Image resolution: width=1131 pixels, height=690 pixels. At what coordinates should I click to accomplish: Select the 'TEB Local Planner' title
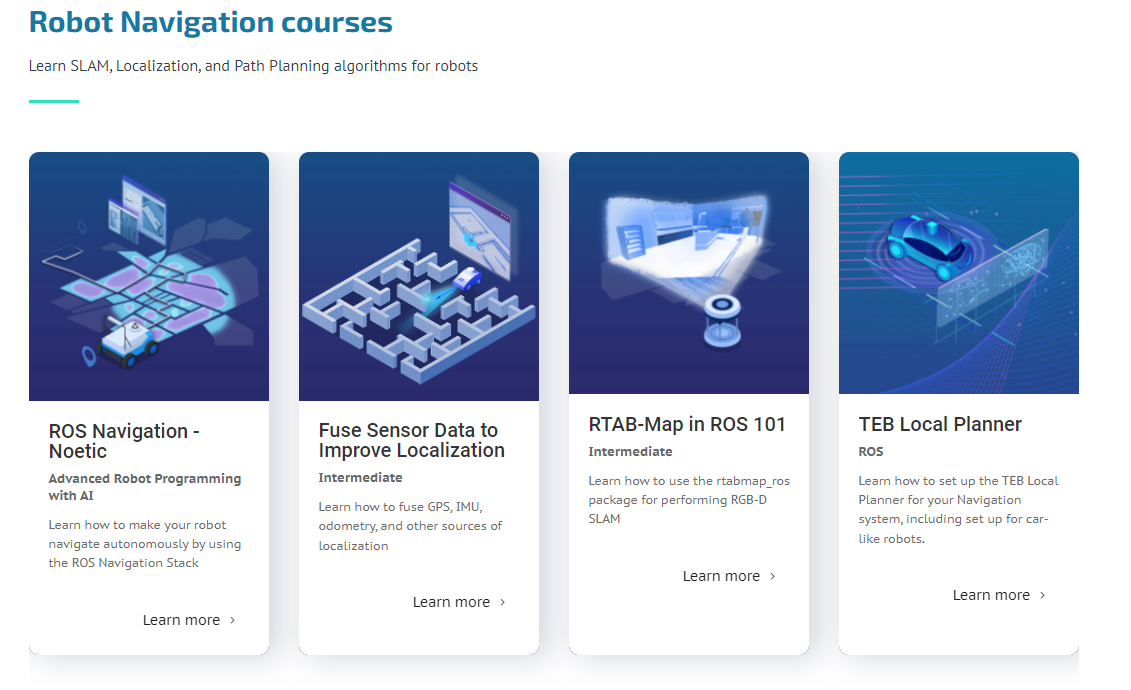point(940,424)
